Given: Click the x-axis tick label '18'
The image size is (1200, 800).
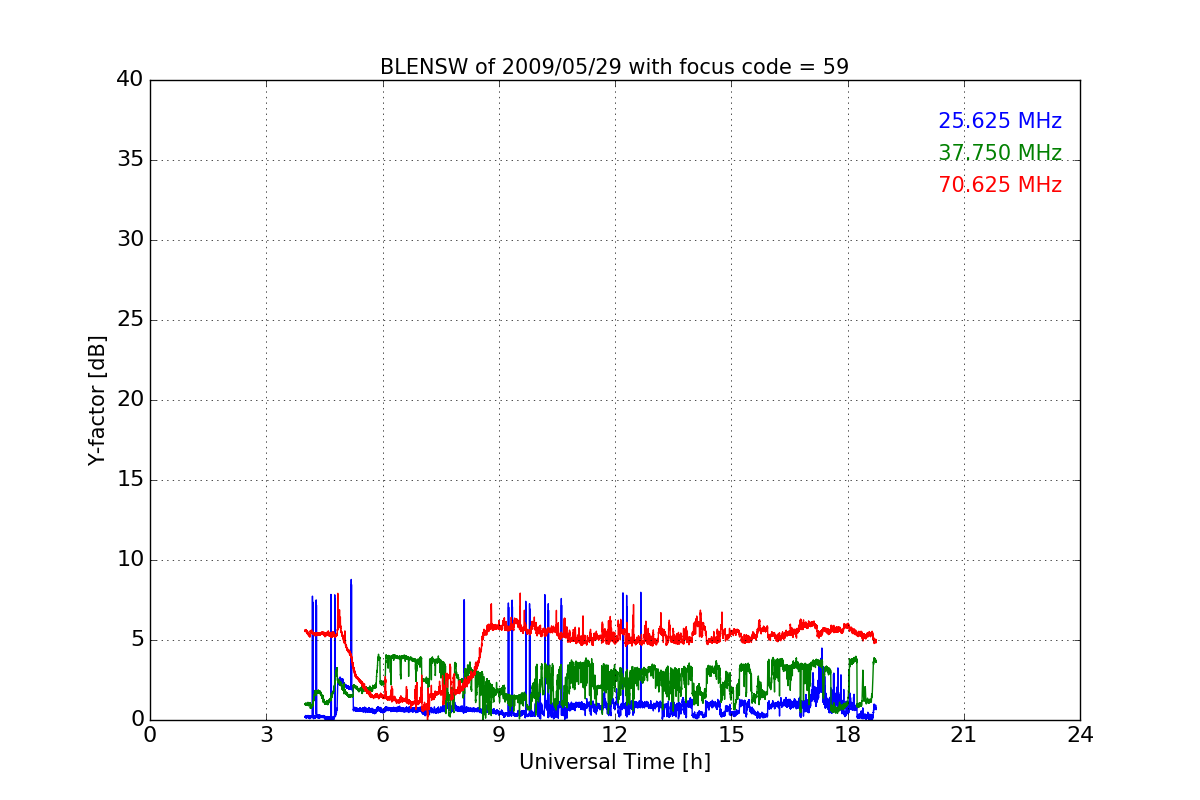Looking at the screenshot, I should click(847, 735).
